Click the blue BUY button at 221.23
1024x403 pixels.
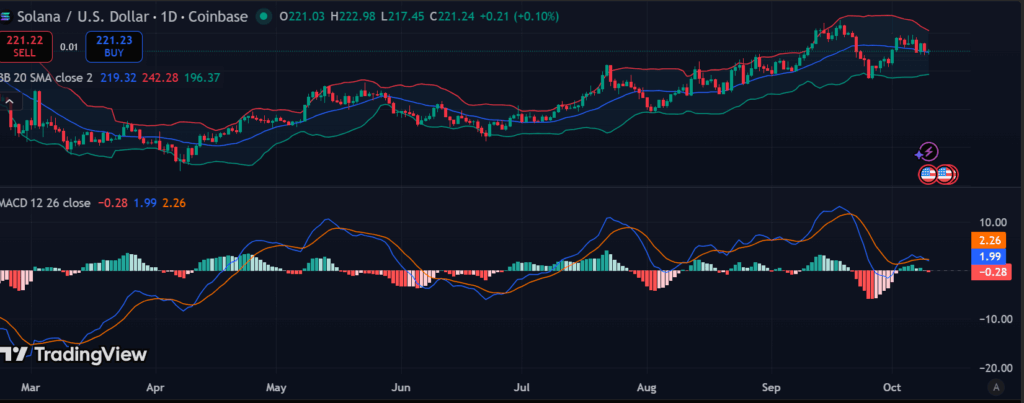pos(114,46)
